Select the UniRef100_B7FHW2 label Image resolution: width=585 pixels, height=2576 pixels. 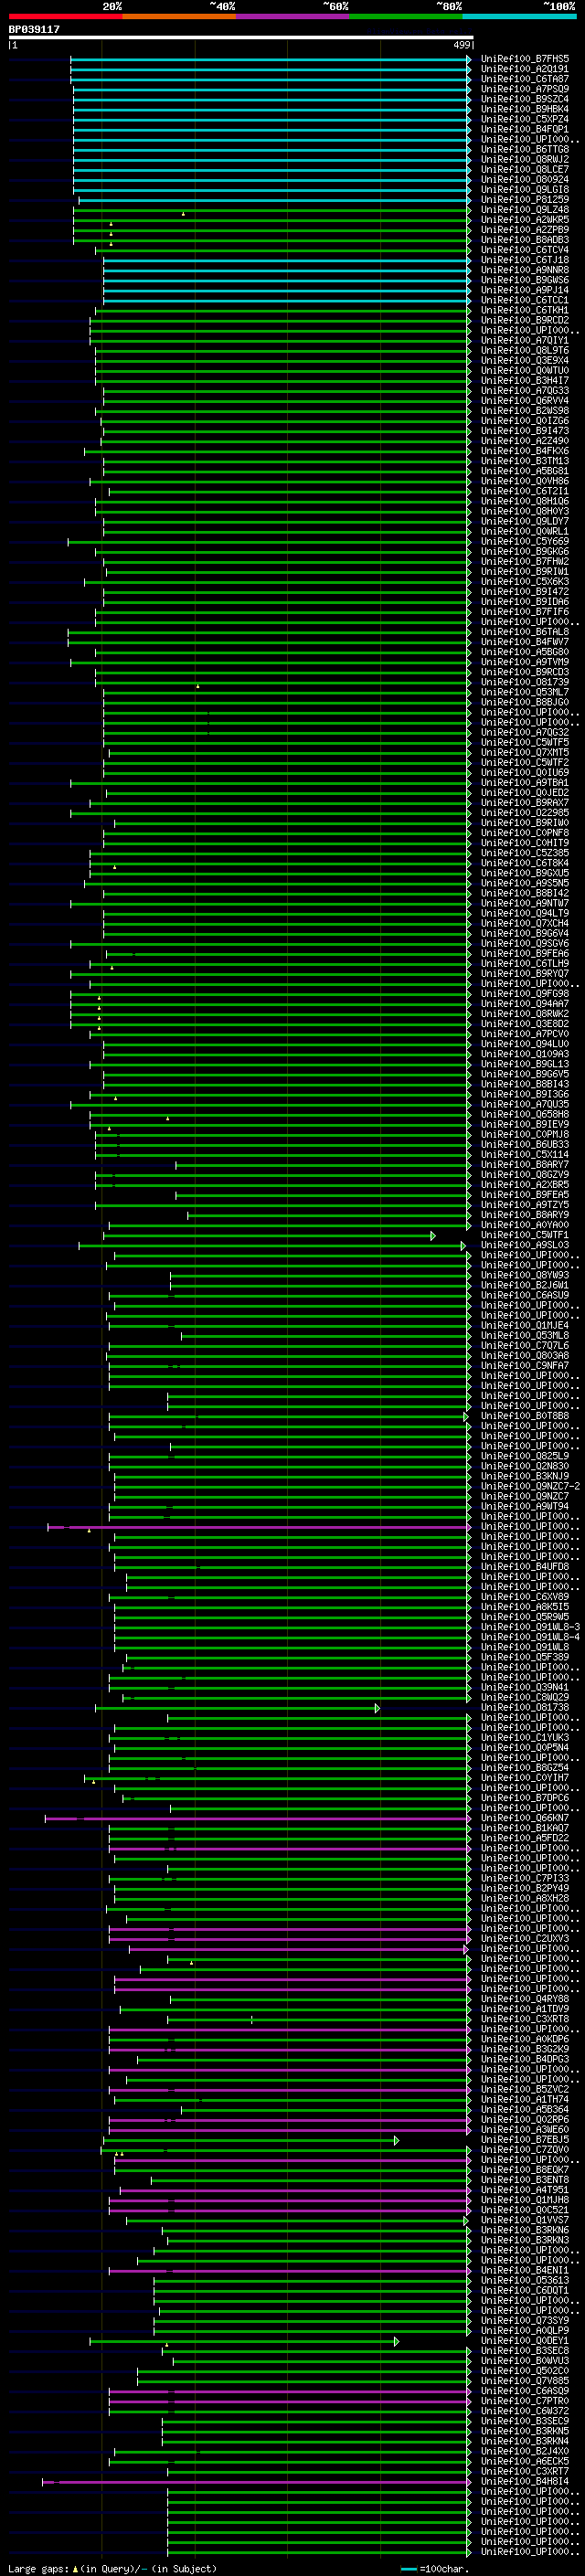coord(525,561)
